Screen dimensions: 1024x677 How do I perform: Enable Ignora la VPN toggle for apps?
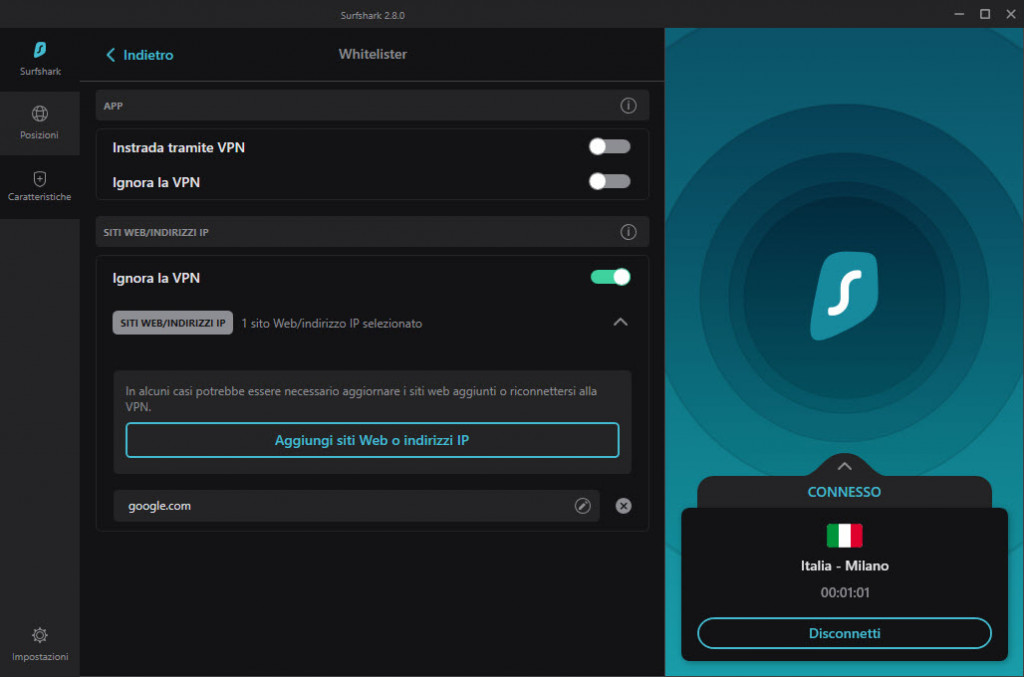(609, 181)
